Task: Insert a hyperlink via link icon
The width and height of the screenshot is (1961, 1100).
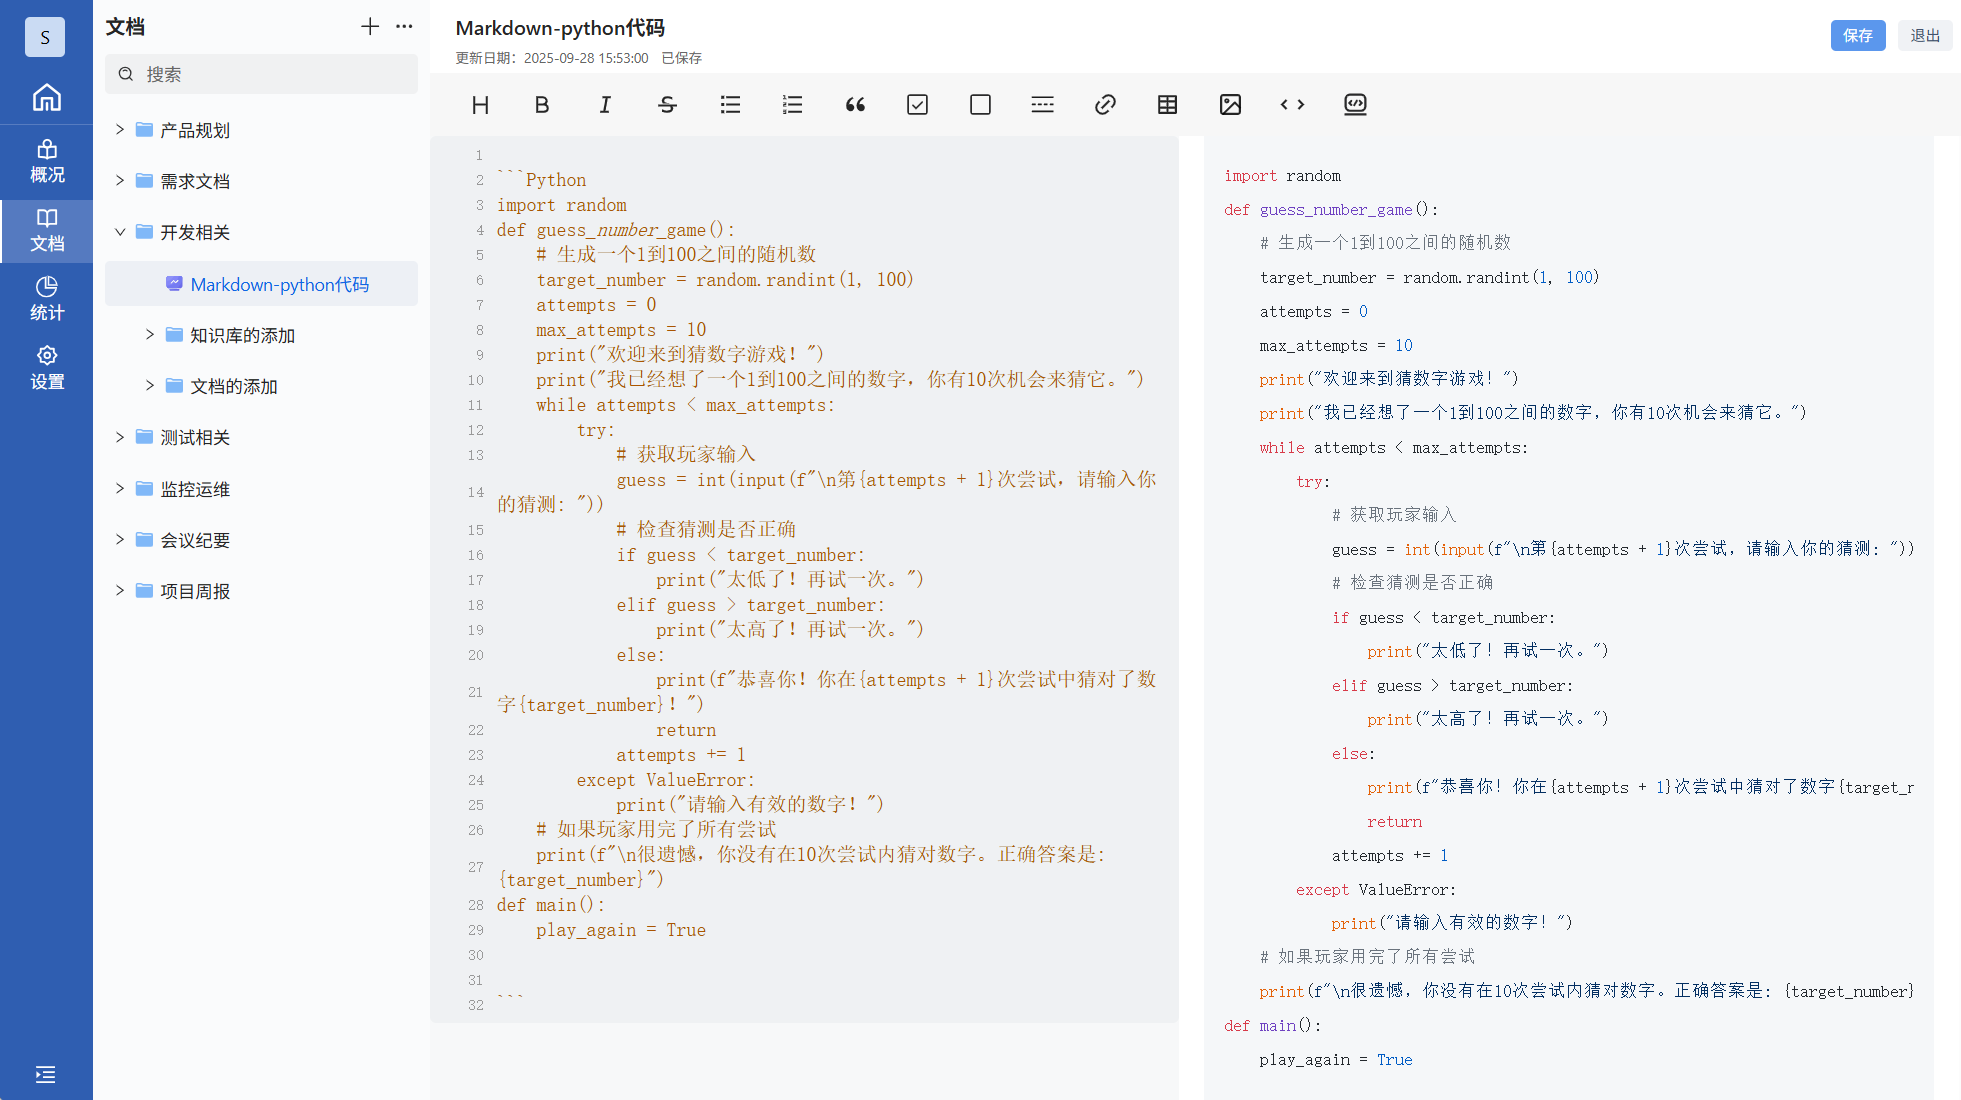Action: 1105,105
